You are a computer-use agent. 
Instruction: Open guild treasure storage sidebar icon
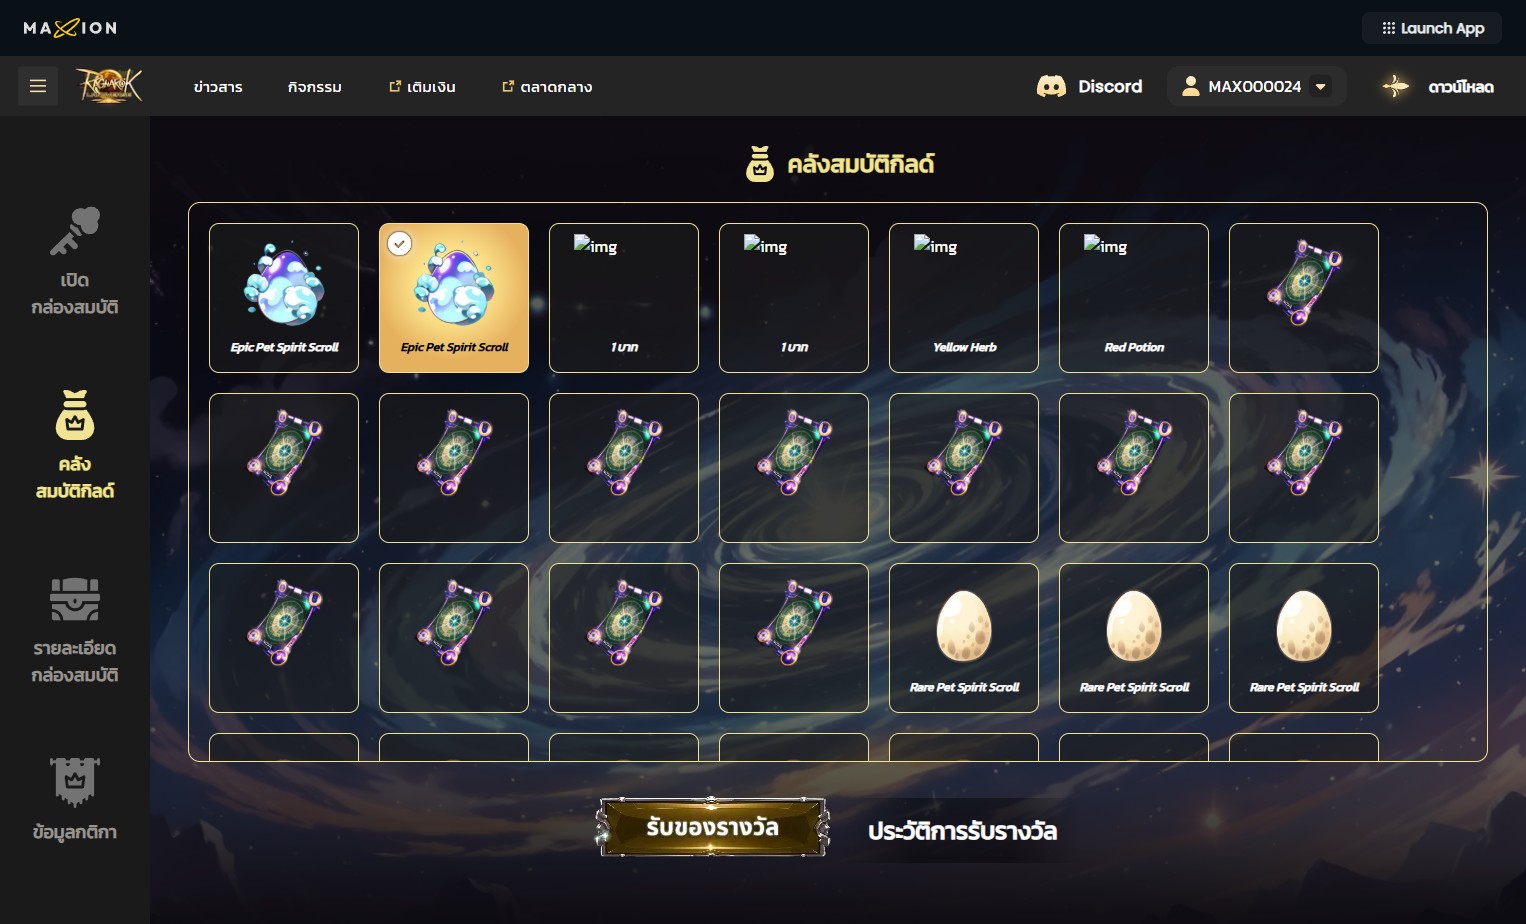pyautogui.click(x=75, y=415)
